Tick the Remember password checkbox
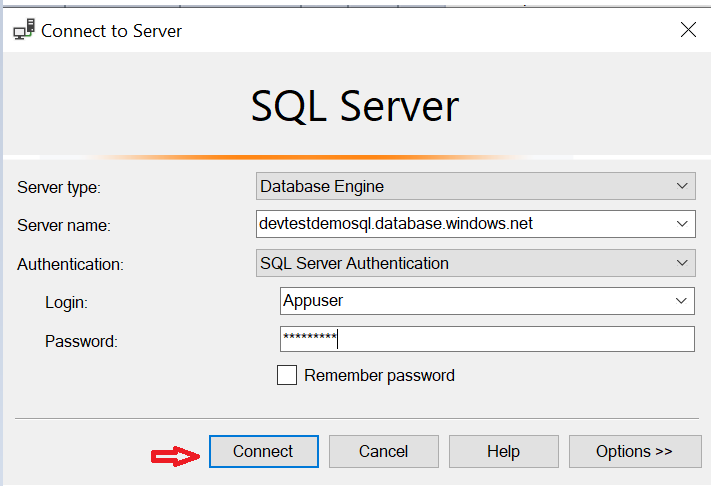 (x=287, y=375)
